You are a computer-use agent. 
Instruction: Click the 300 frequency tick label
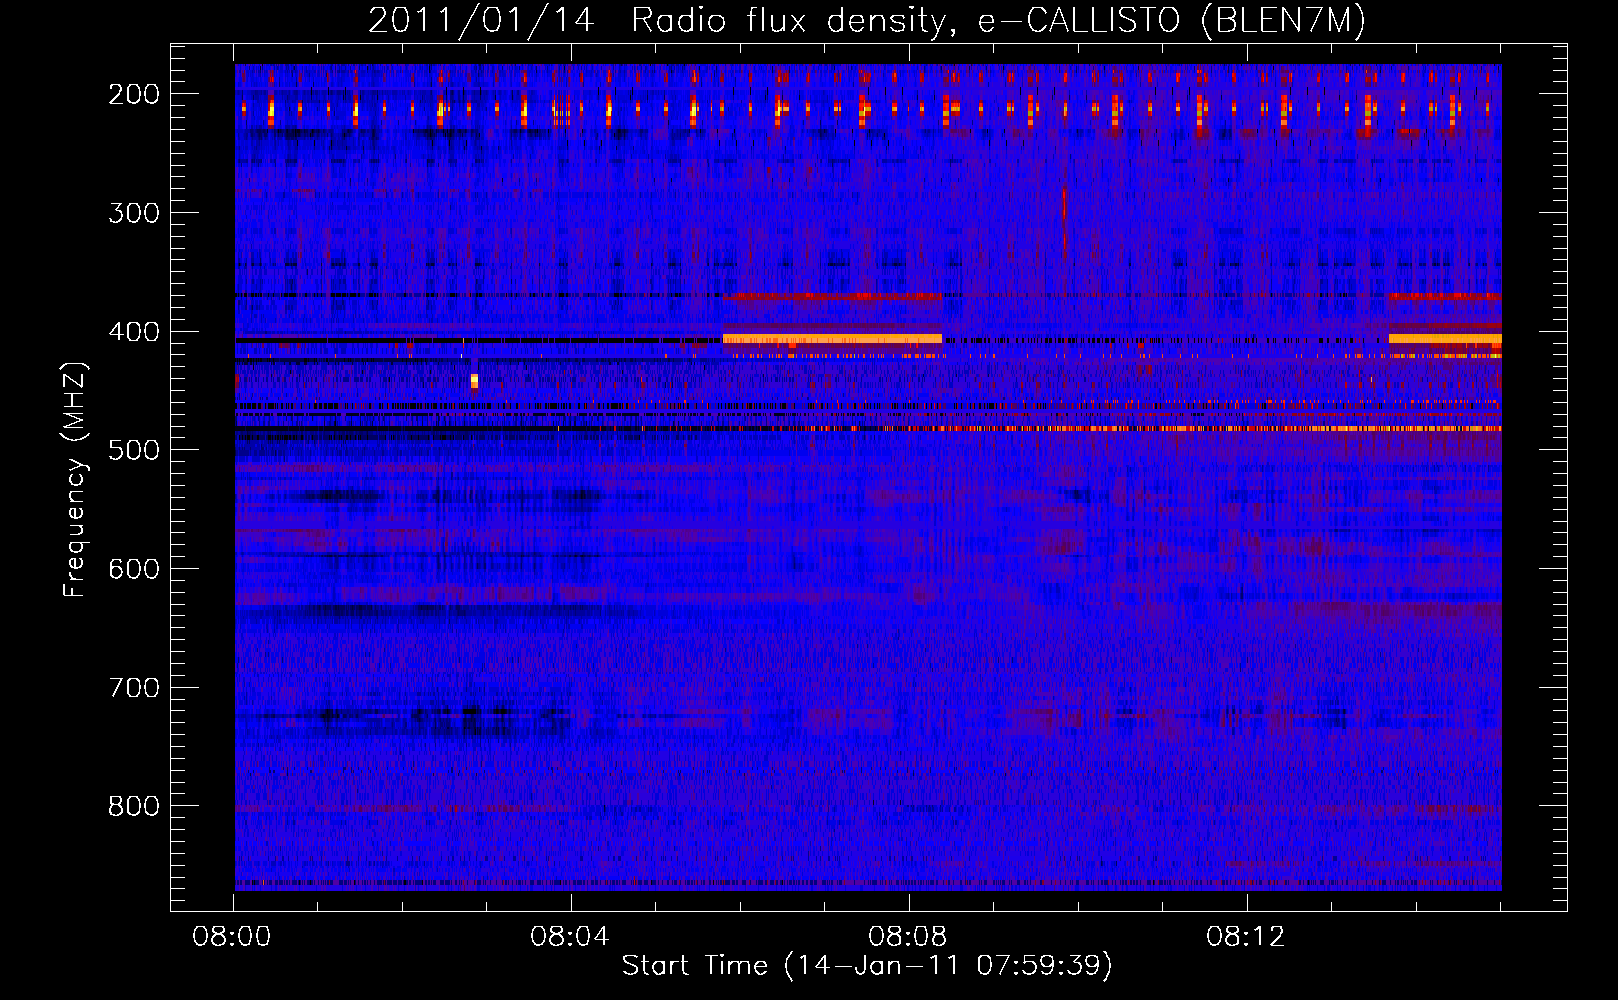(x=133, y=213)
